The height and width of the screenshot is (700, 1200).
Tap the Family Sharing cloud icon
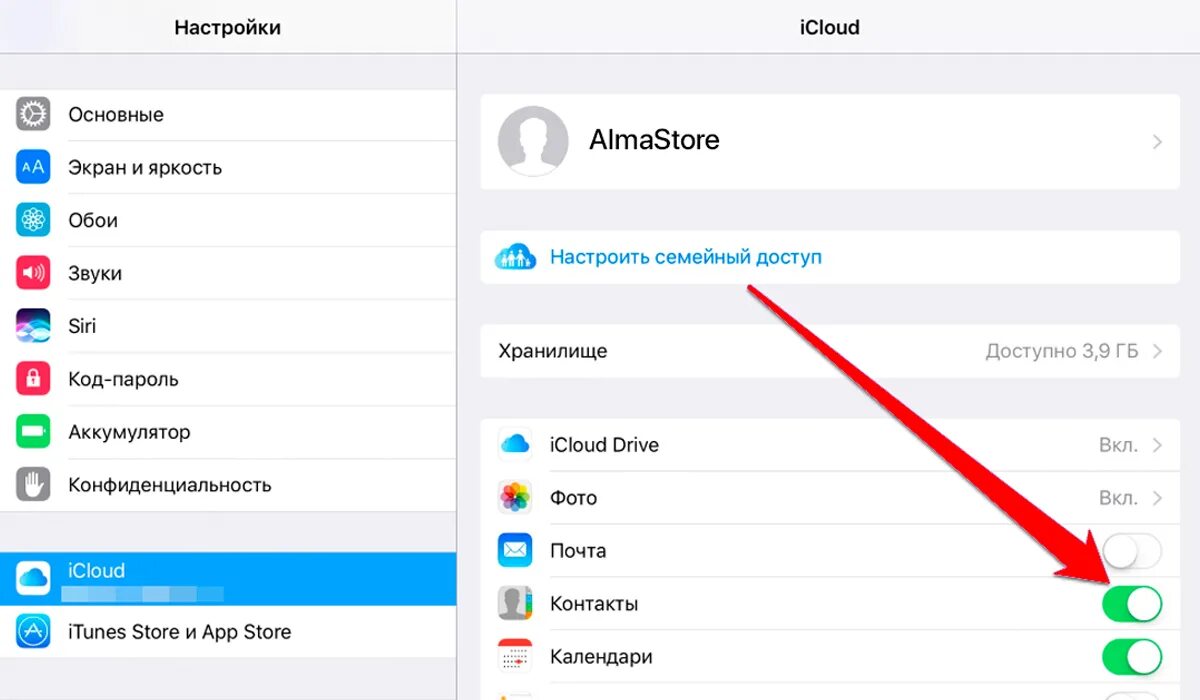pyautogui.click(x=515, y=257)
